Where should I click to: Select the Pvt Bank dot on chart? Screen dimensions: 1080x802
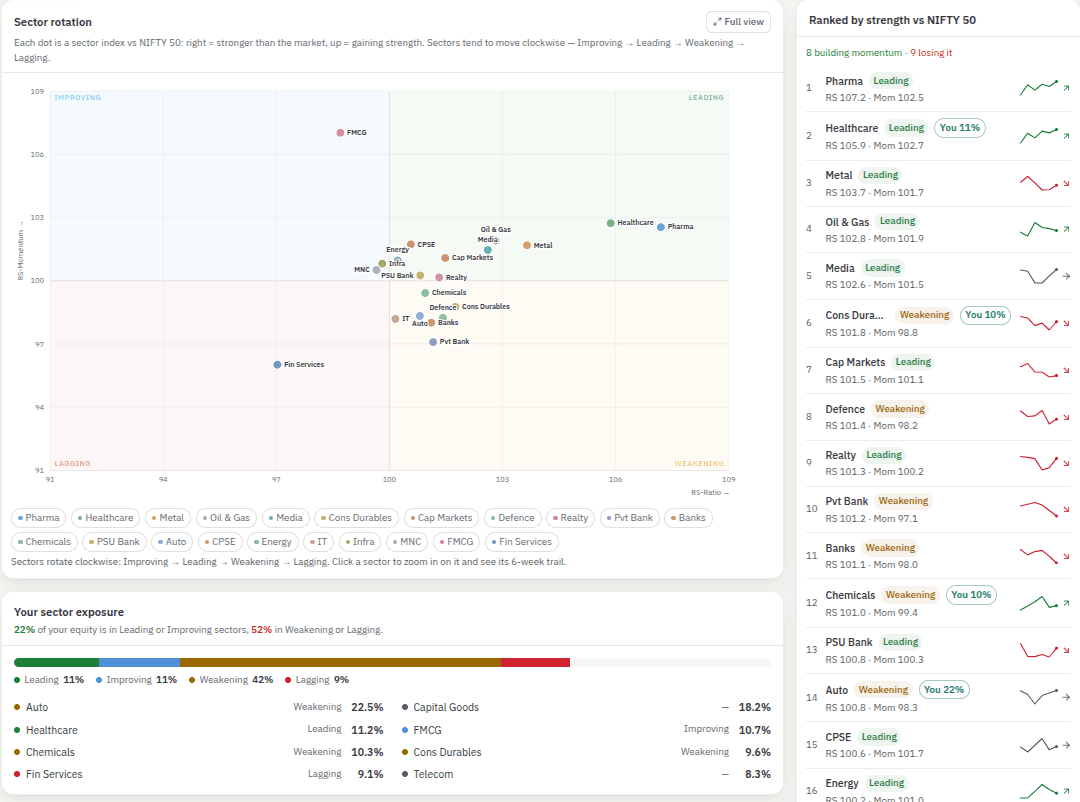click(433, 342)
